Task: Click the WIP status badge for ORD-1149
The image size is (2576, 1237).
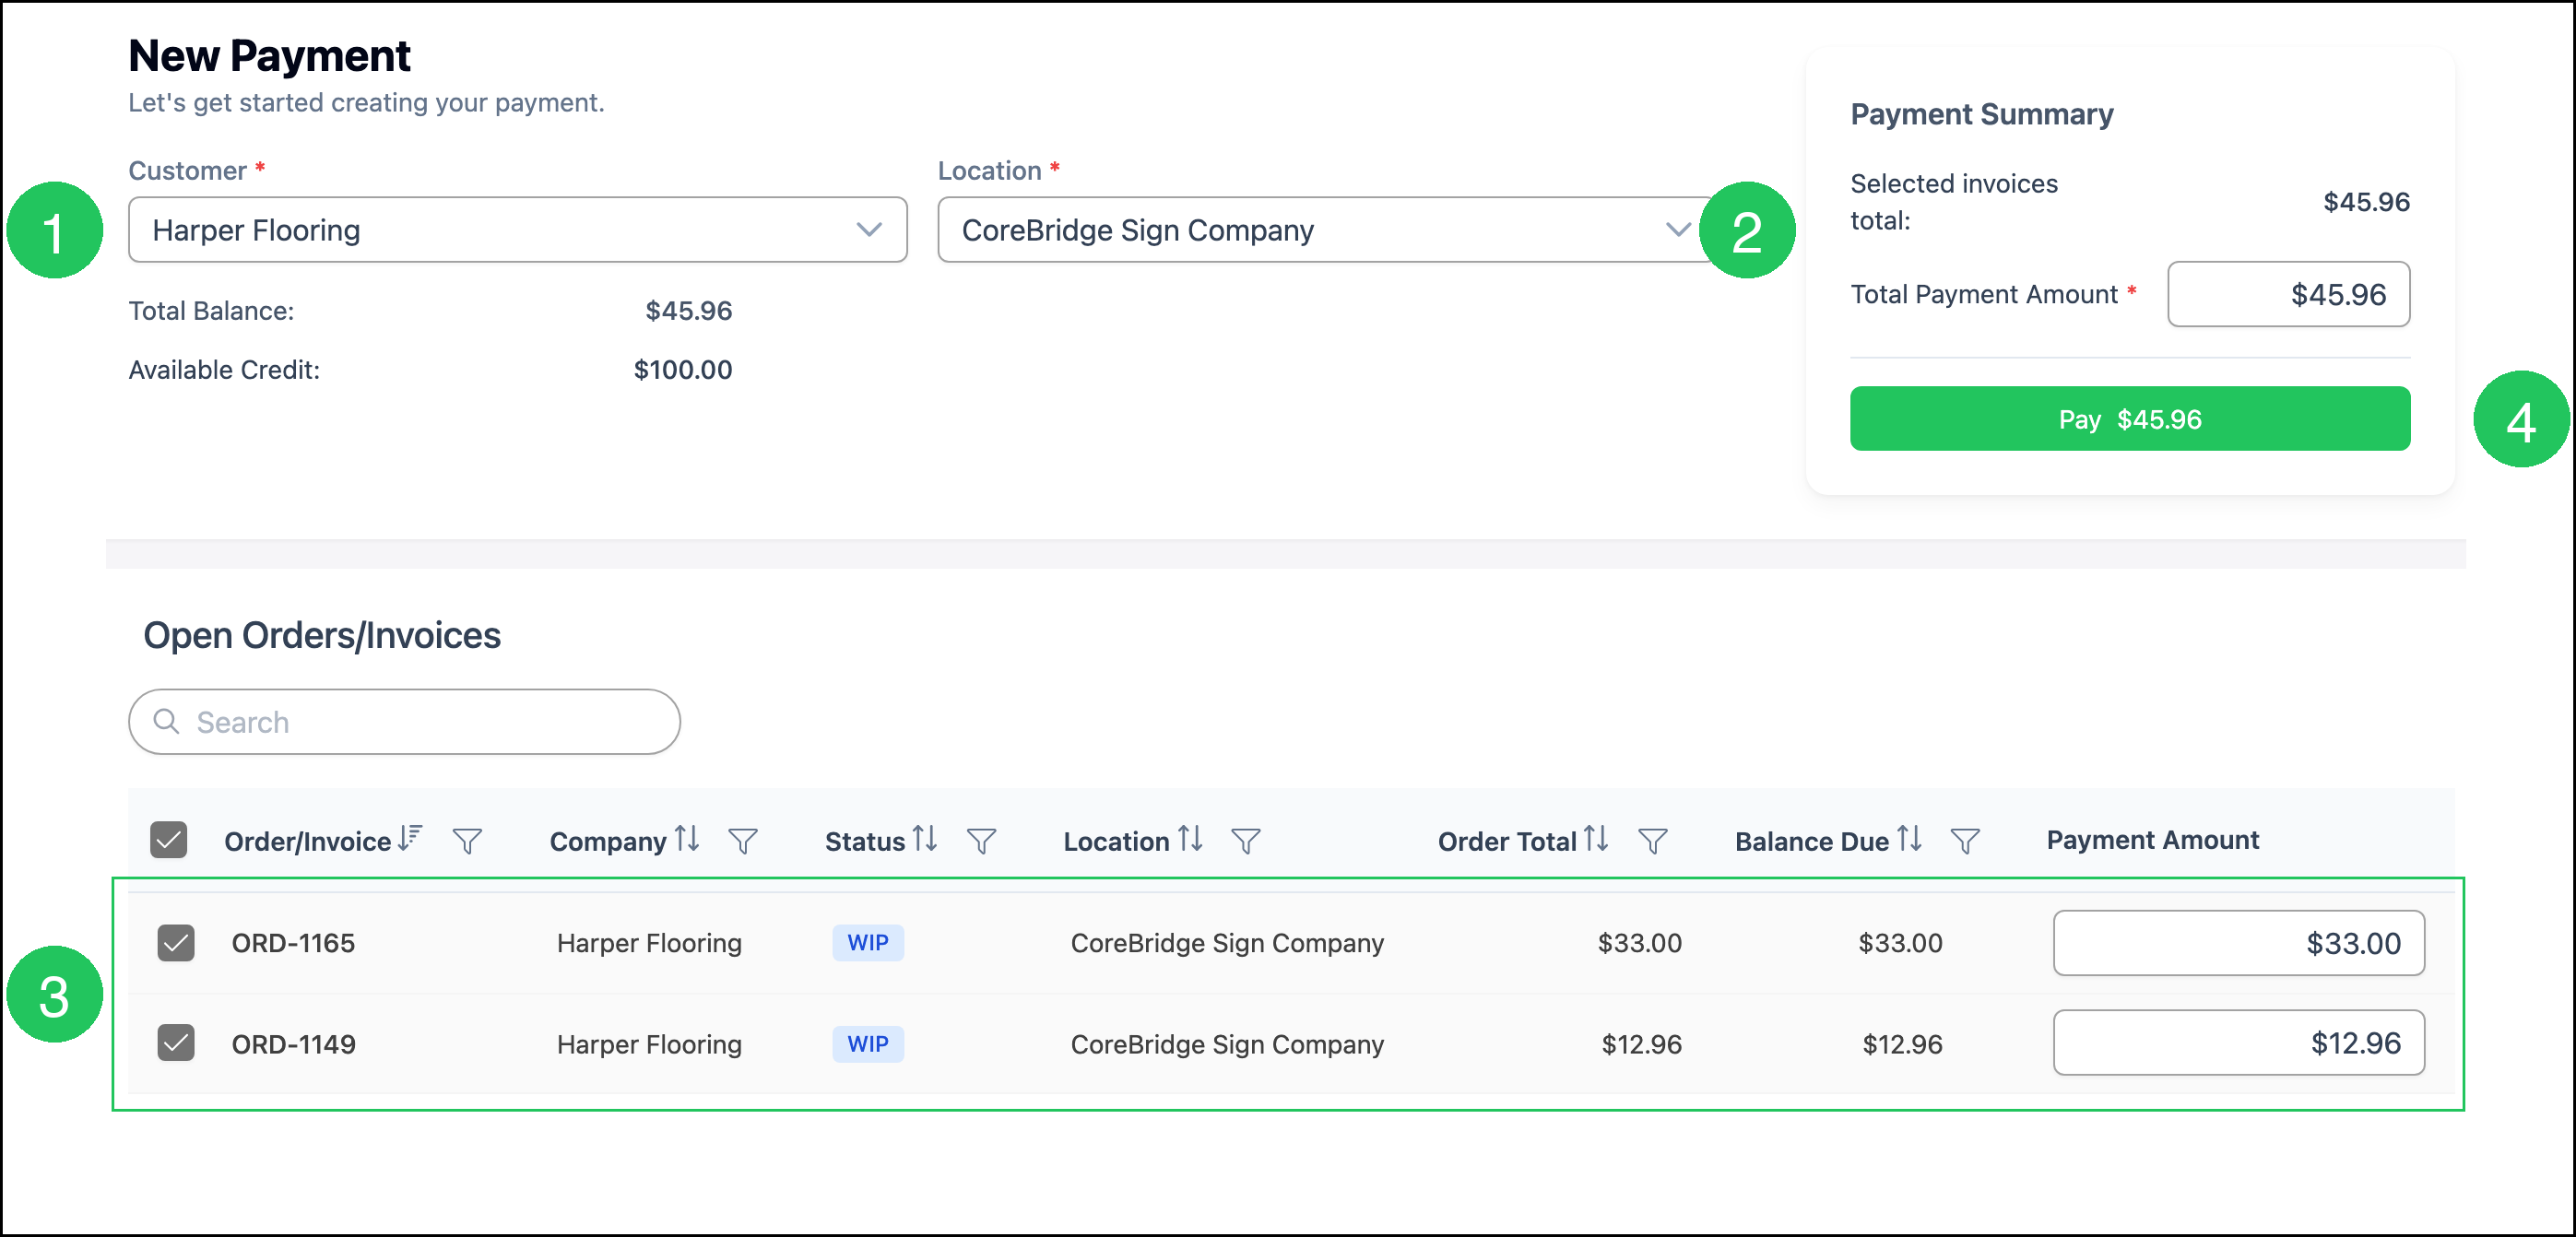Action: 868,1044
